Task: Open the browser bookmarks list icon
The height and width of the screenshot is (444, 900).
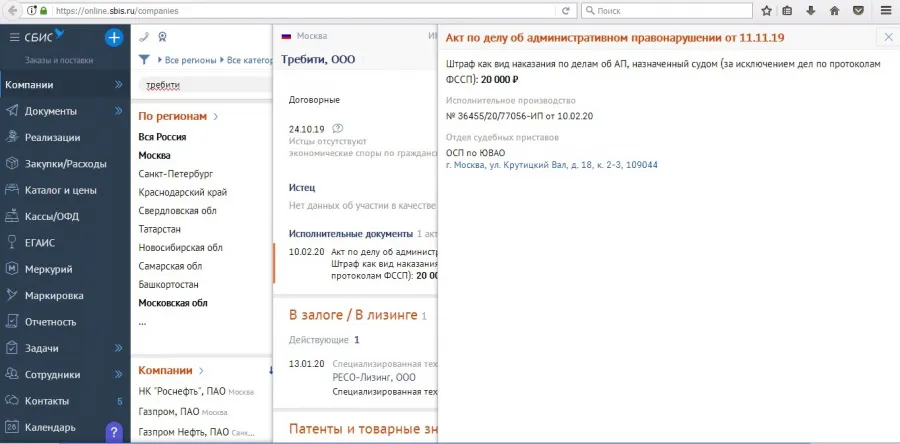Action: pyautogui.click(x=788, y=11)
